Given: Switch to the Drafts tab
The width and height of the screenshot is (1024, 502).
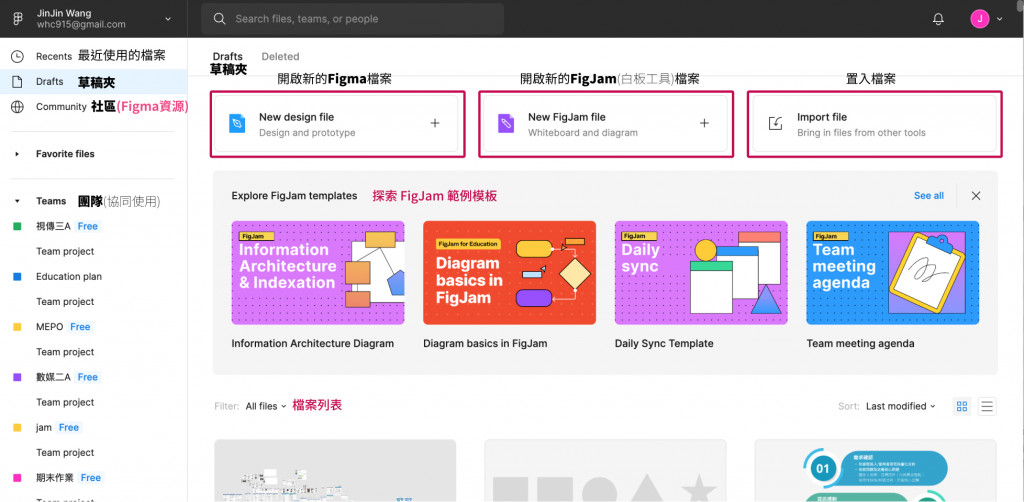Looking at the screenshot, I should click(227, 57).
